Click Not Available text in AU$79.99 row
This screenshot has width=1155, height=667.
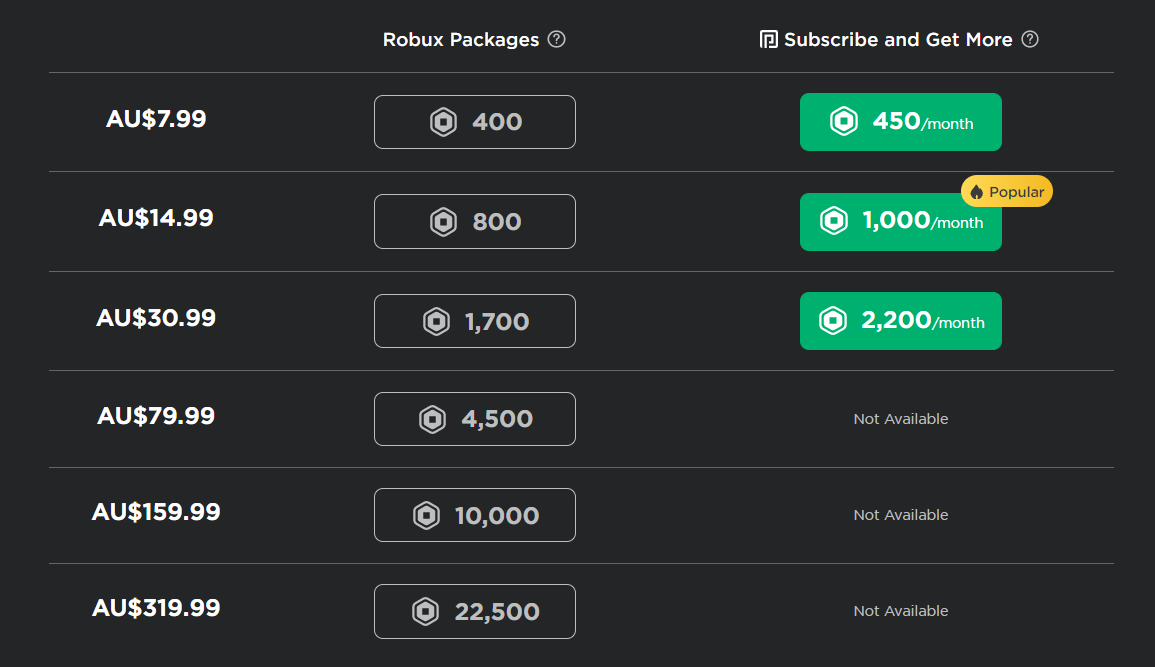coord(901,419)
